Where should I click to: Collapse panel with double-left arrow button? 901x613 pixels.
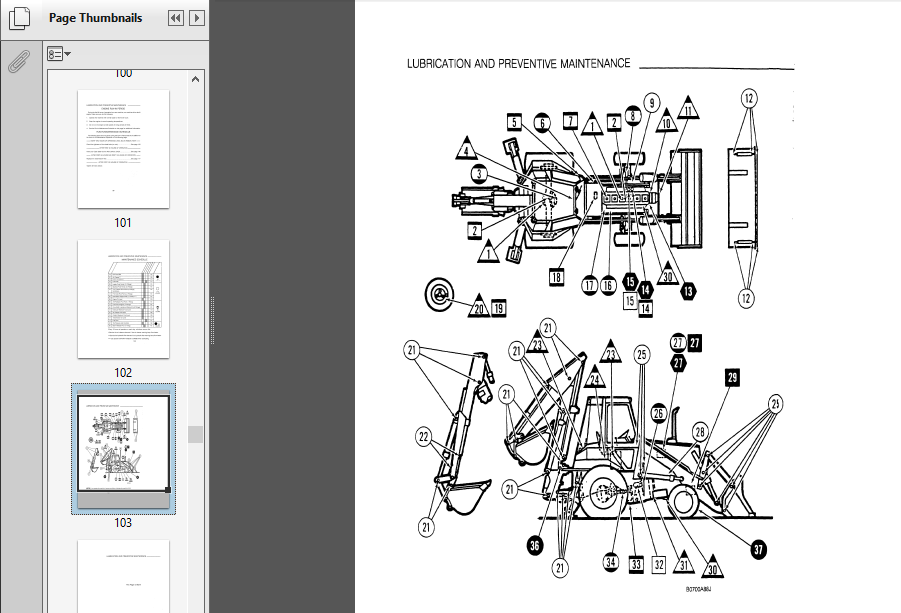click(x=176, y=18)
